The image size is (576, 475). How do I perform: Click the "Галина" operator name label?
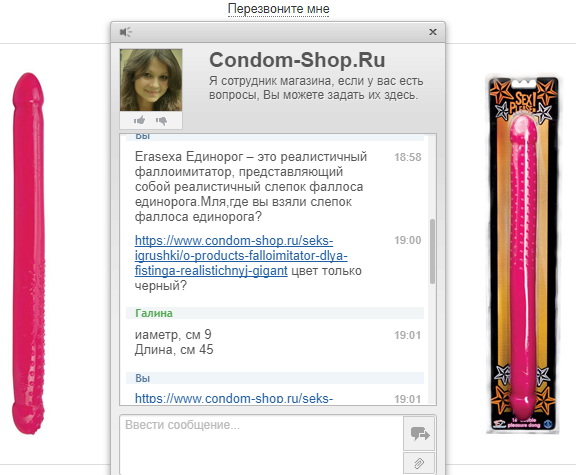pos(154,313)
